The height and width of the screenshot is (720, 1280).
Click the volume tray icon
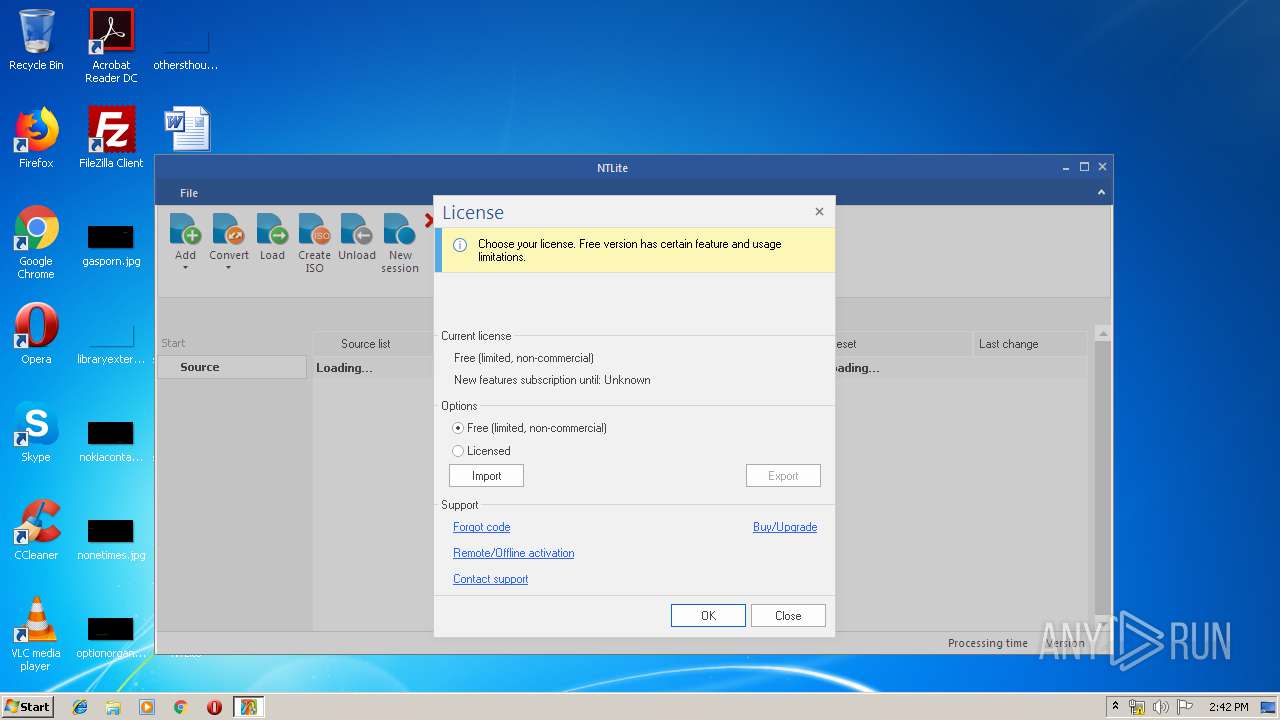point(1160,707)
